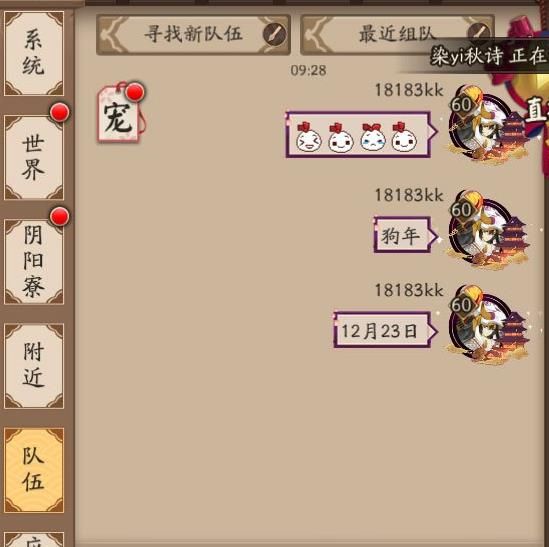Image resolution: width=549 pixels, height=547 pixels.
Task: Open the 宠 pet tag icon
Action: point(120,113)
